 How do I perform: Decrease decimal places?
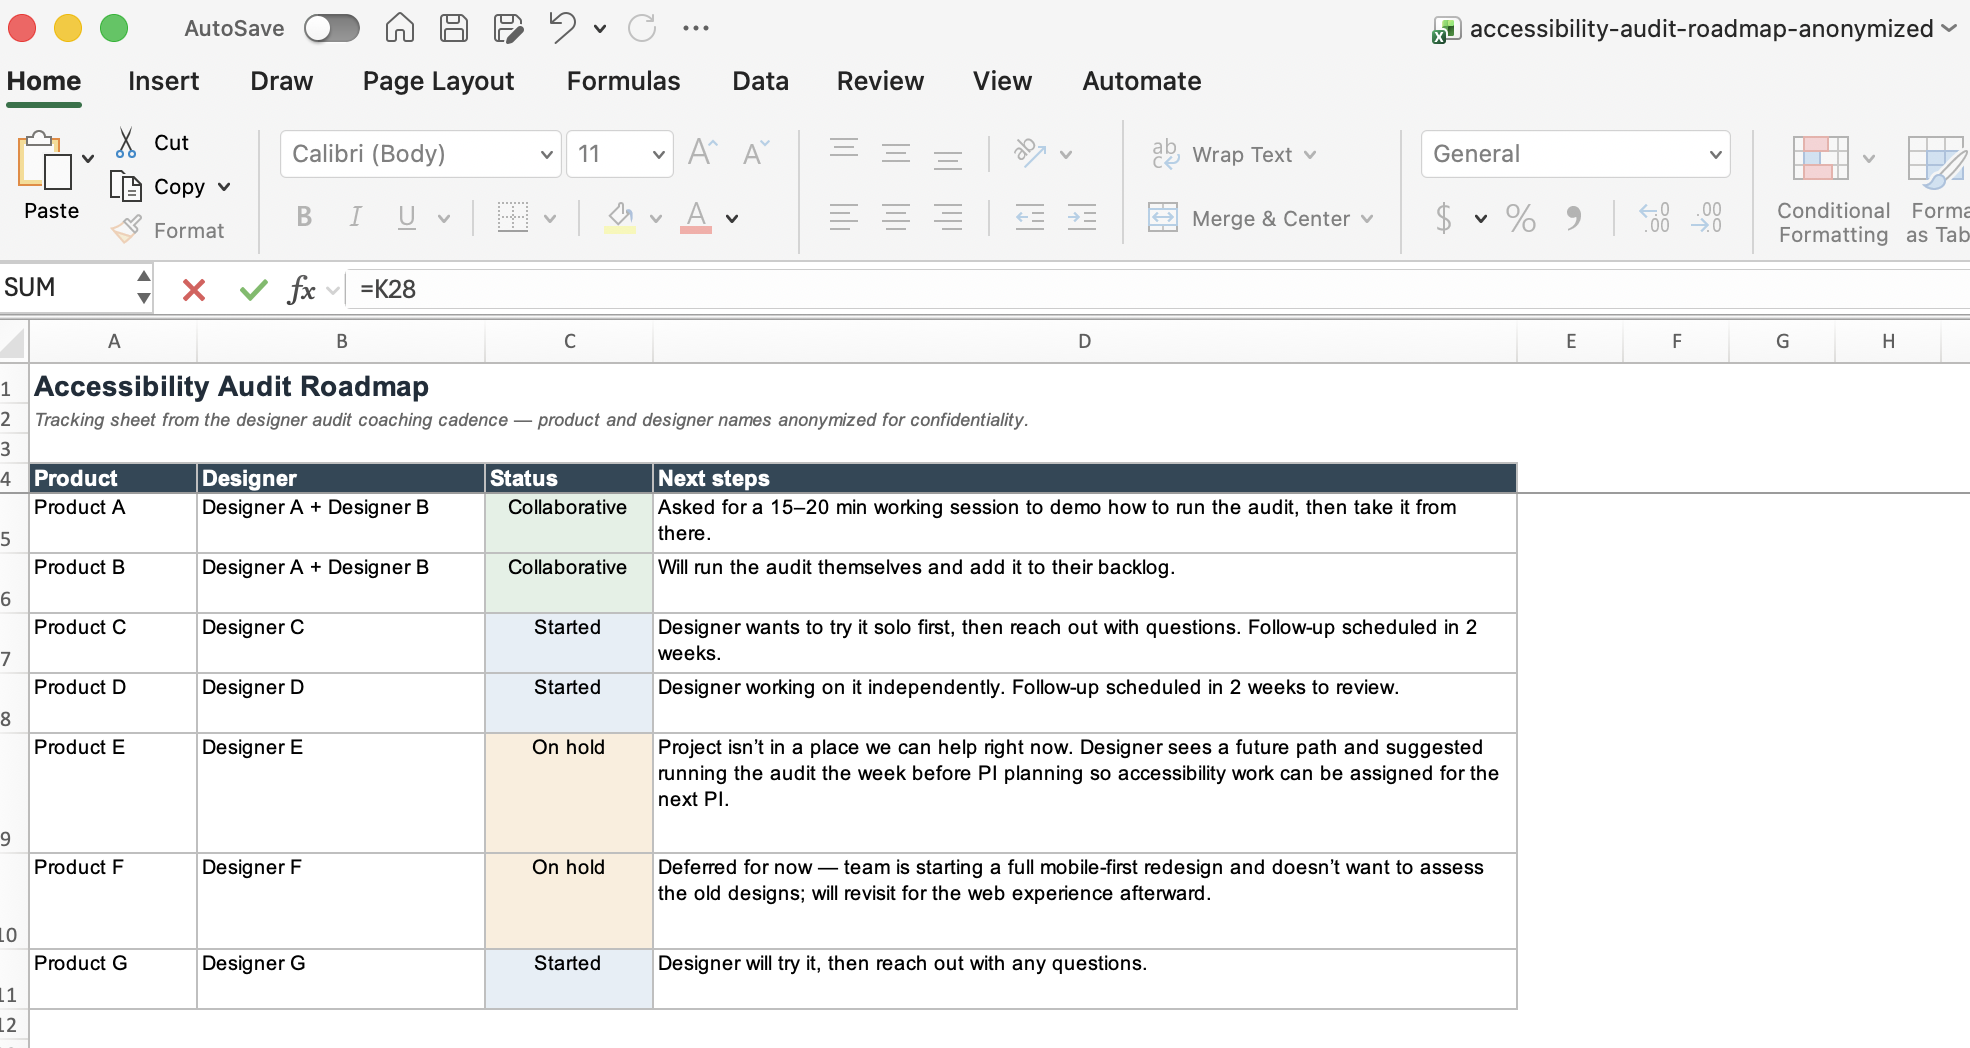1707,217
